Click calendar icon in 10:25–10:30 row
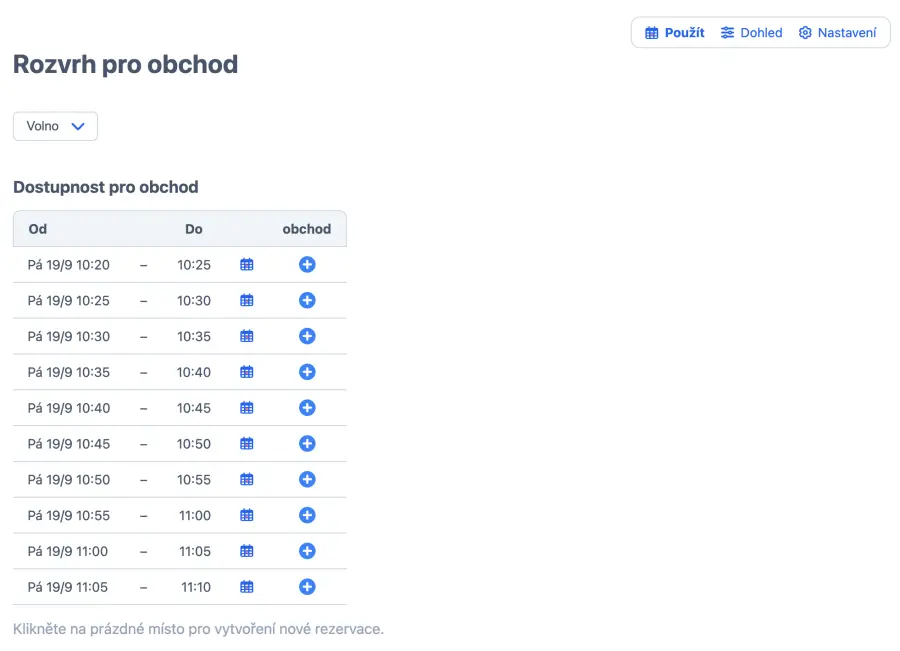Screen dimensions: 900x651 (247, 301)
